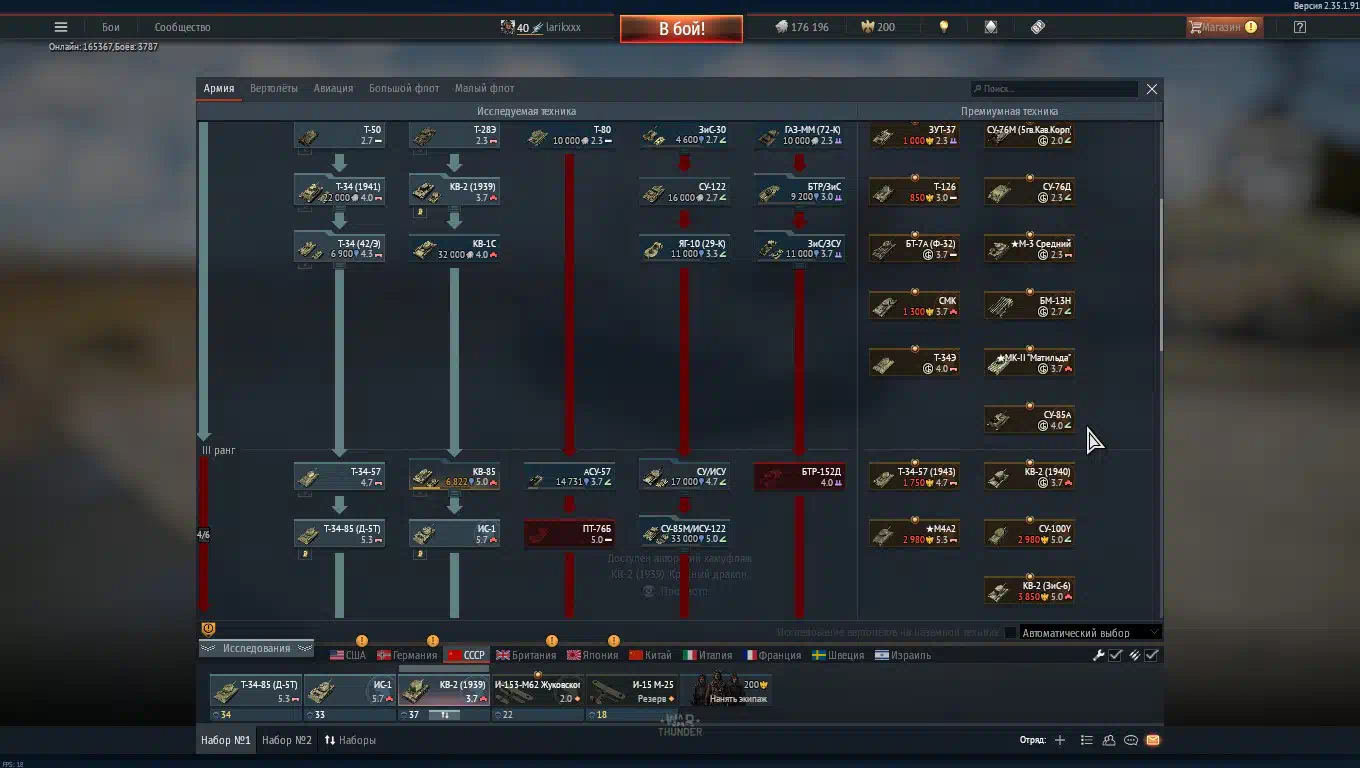Select the КВ-85 vehicle
Image resolution: width=1360 pixels, height=768 pixels.
[x=454, y=476]
